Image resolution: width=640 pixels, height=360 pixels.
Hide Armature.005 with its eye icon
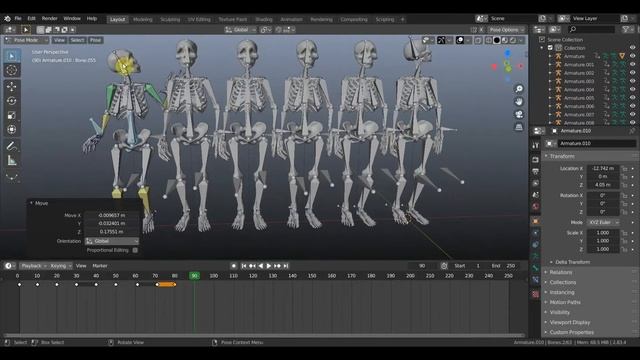click(x=633, y=98)
